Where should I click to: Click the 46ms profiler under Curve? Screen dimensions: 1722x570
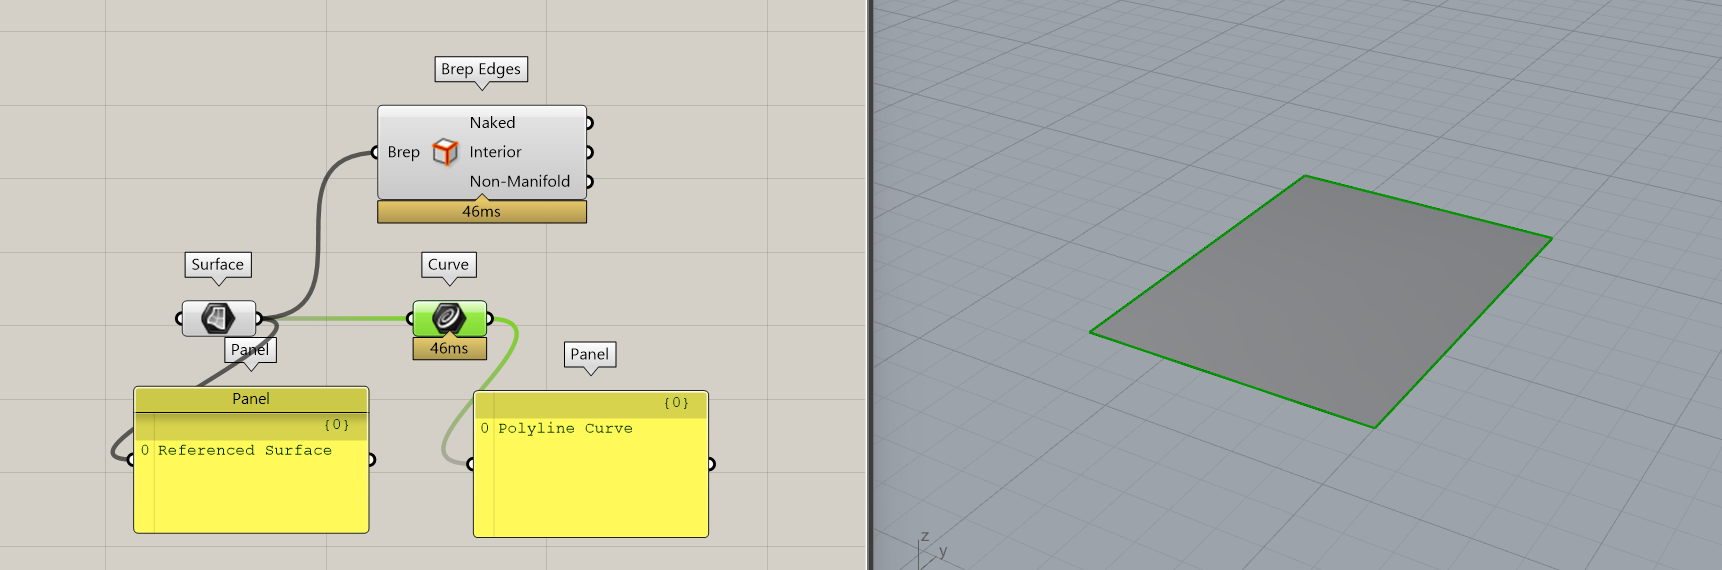point(449,348)
